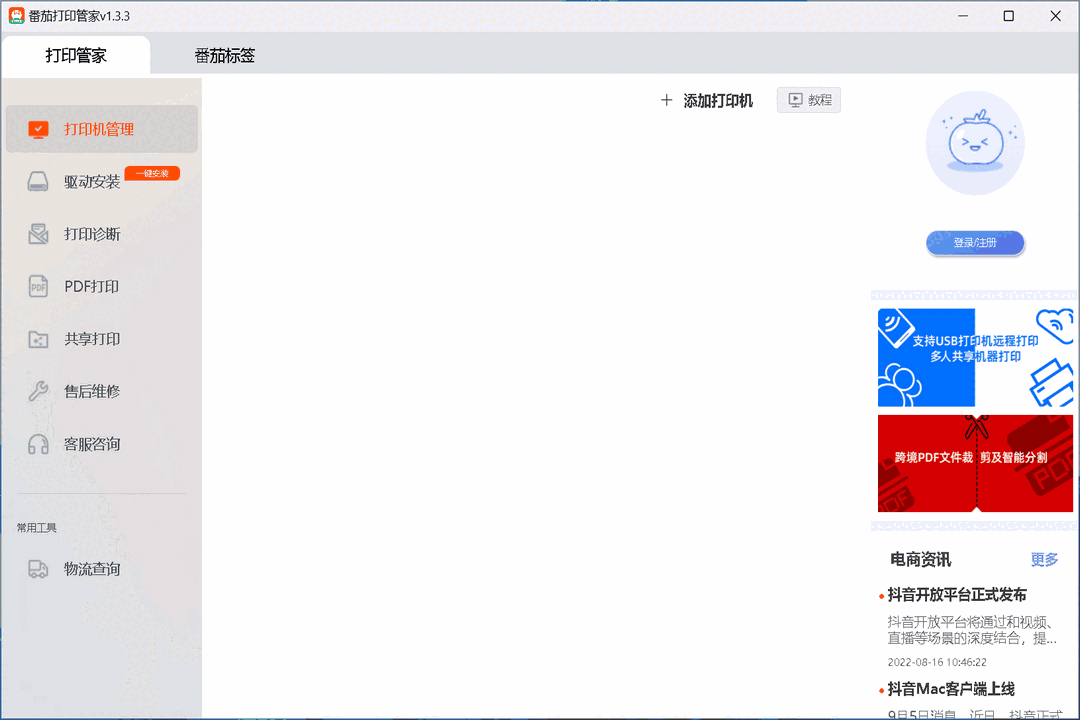Switch to the 打印管家 tab
Viewport: 1080px width, 720px height.
pyautogui.click(x=75, y=55)
